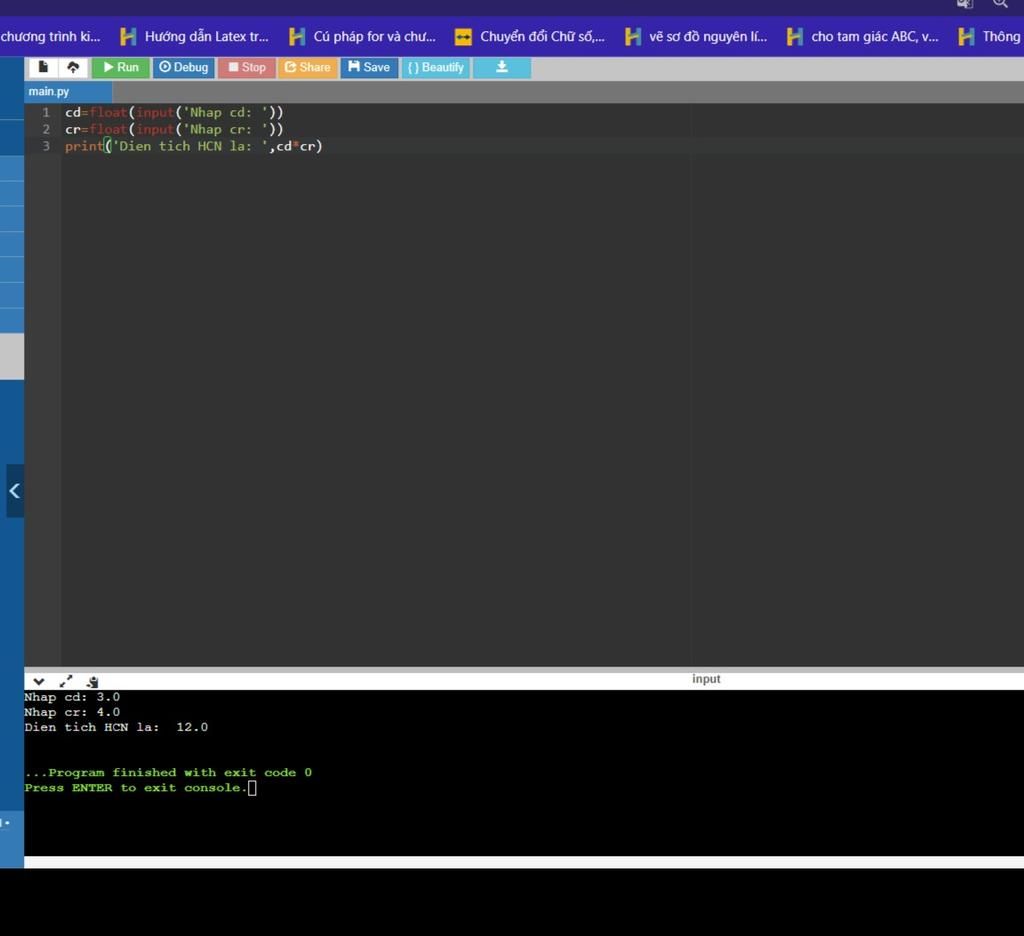Click the 'Nhap cr: 4.0' console line
Viewport: 1024px width, 936px height.
[x=72, y=712]
